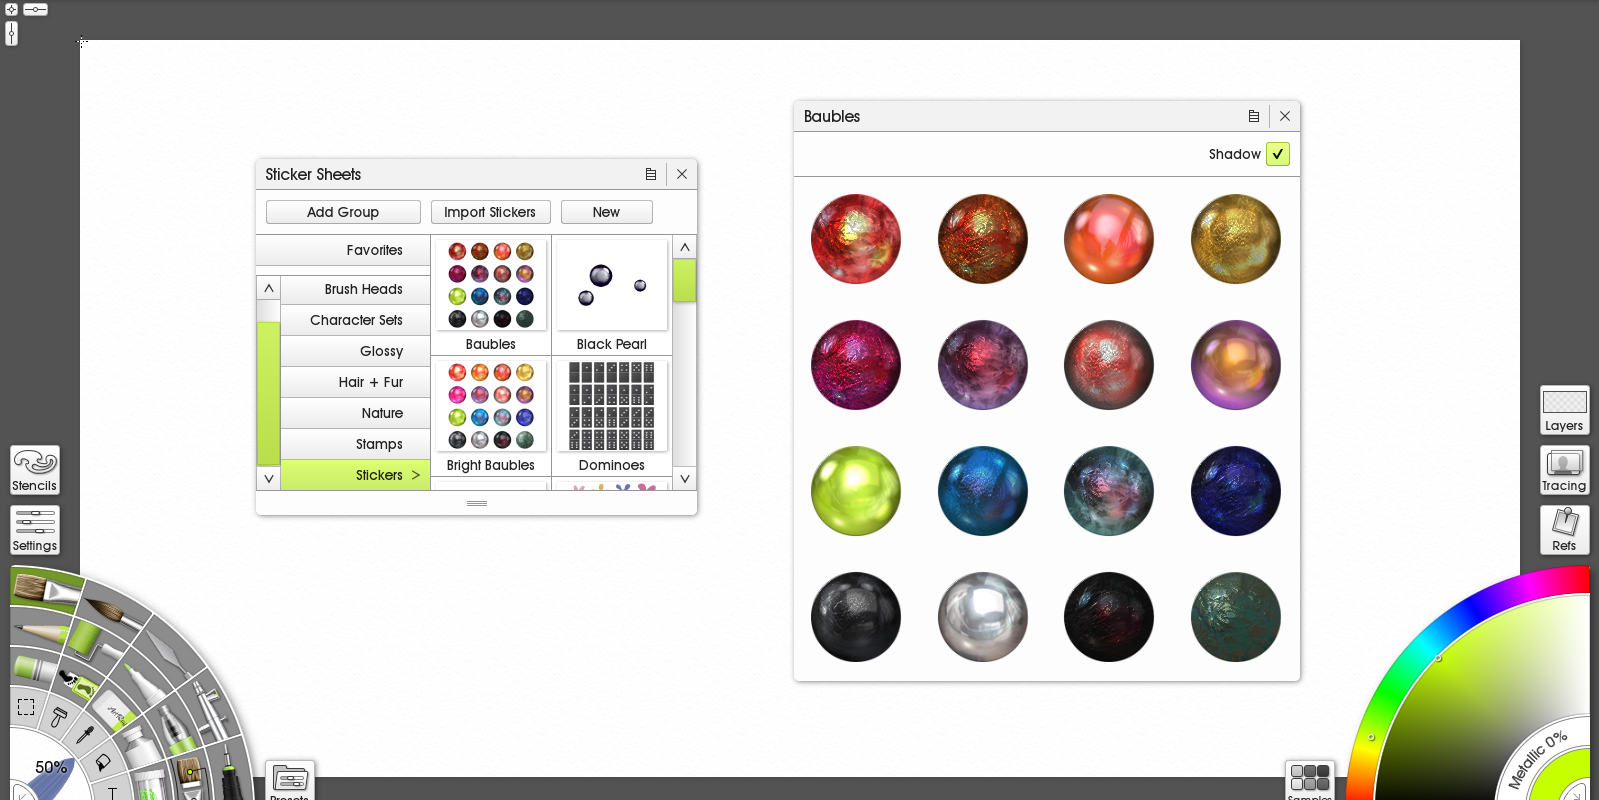The width and height of the screenshot is (1599, 800).
Task: Click the Add Group button
Action: [343, 212]
